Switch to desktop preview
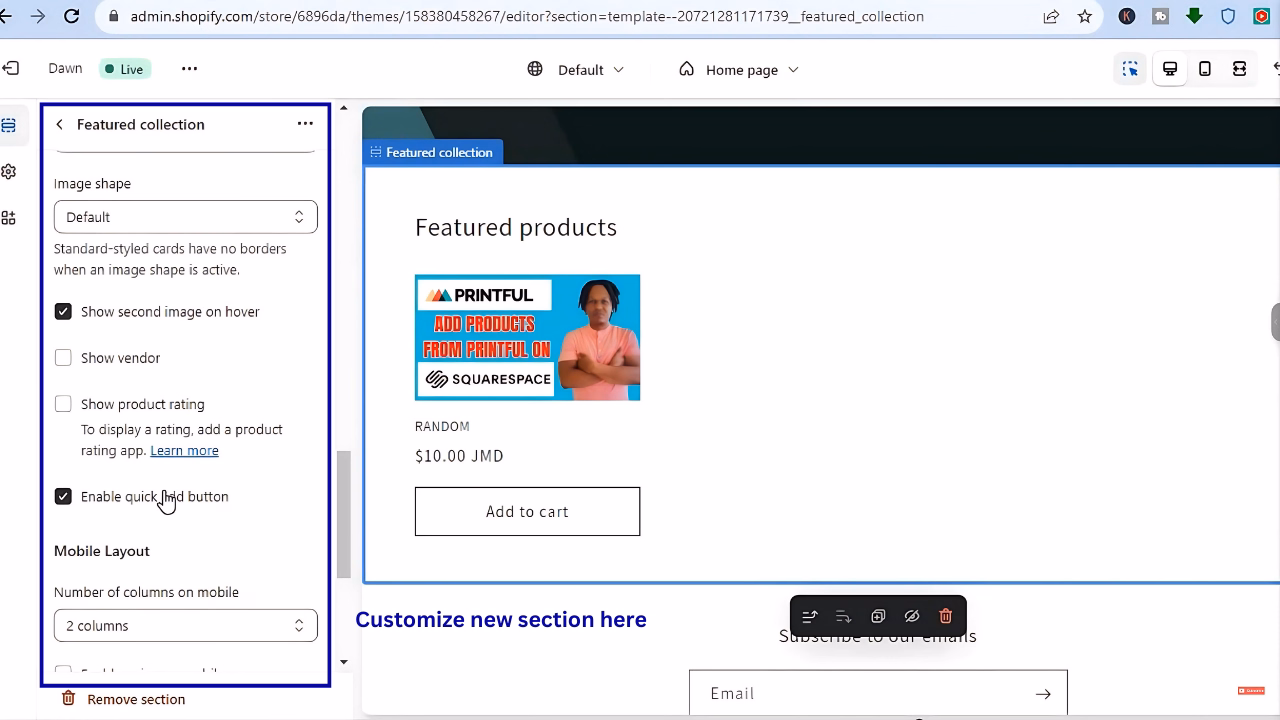The height and width of the screenshot is (720, 1280). coord(1169,69)
